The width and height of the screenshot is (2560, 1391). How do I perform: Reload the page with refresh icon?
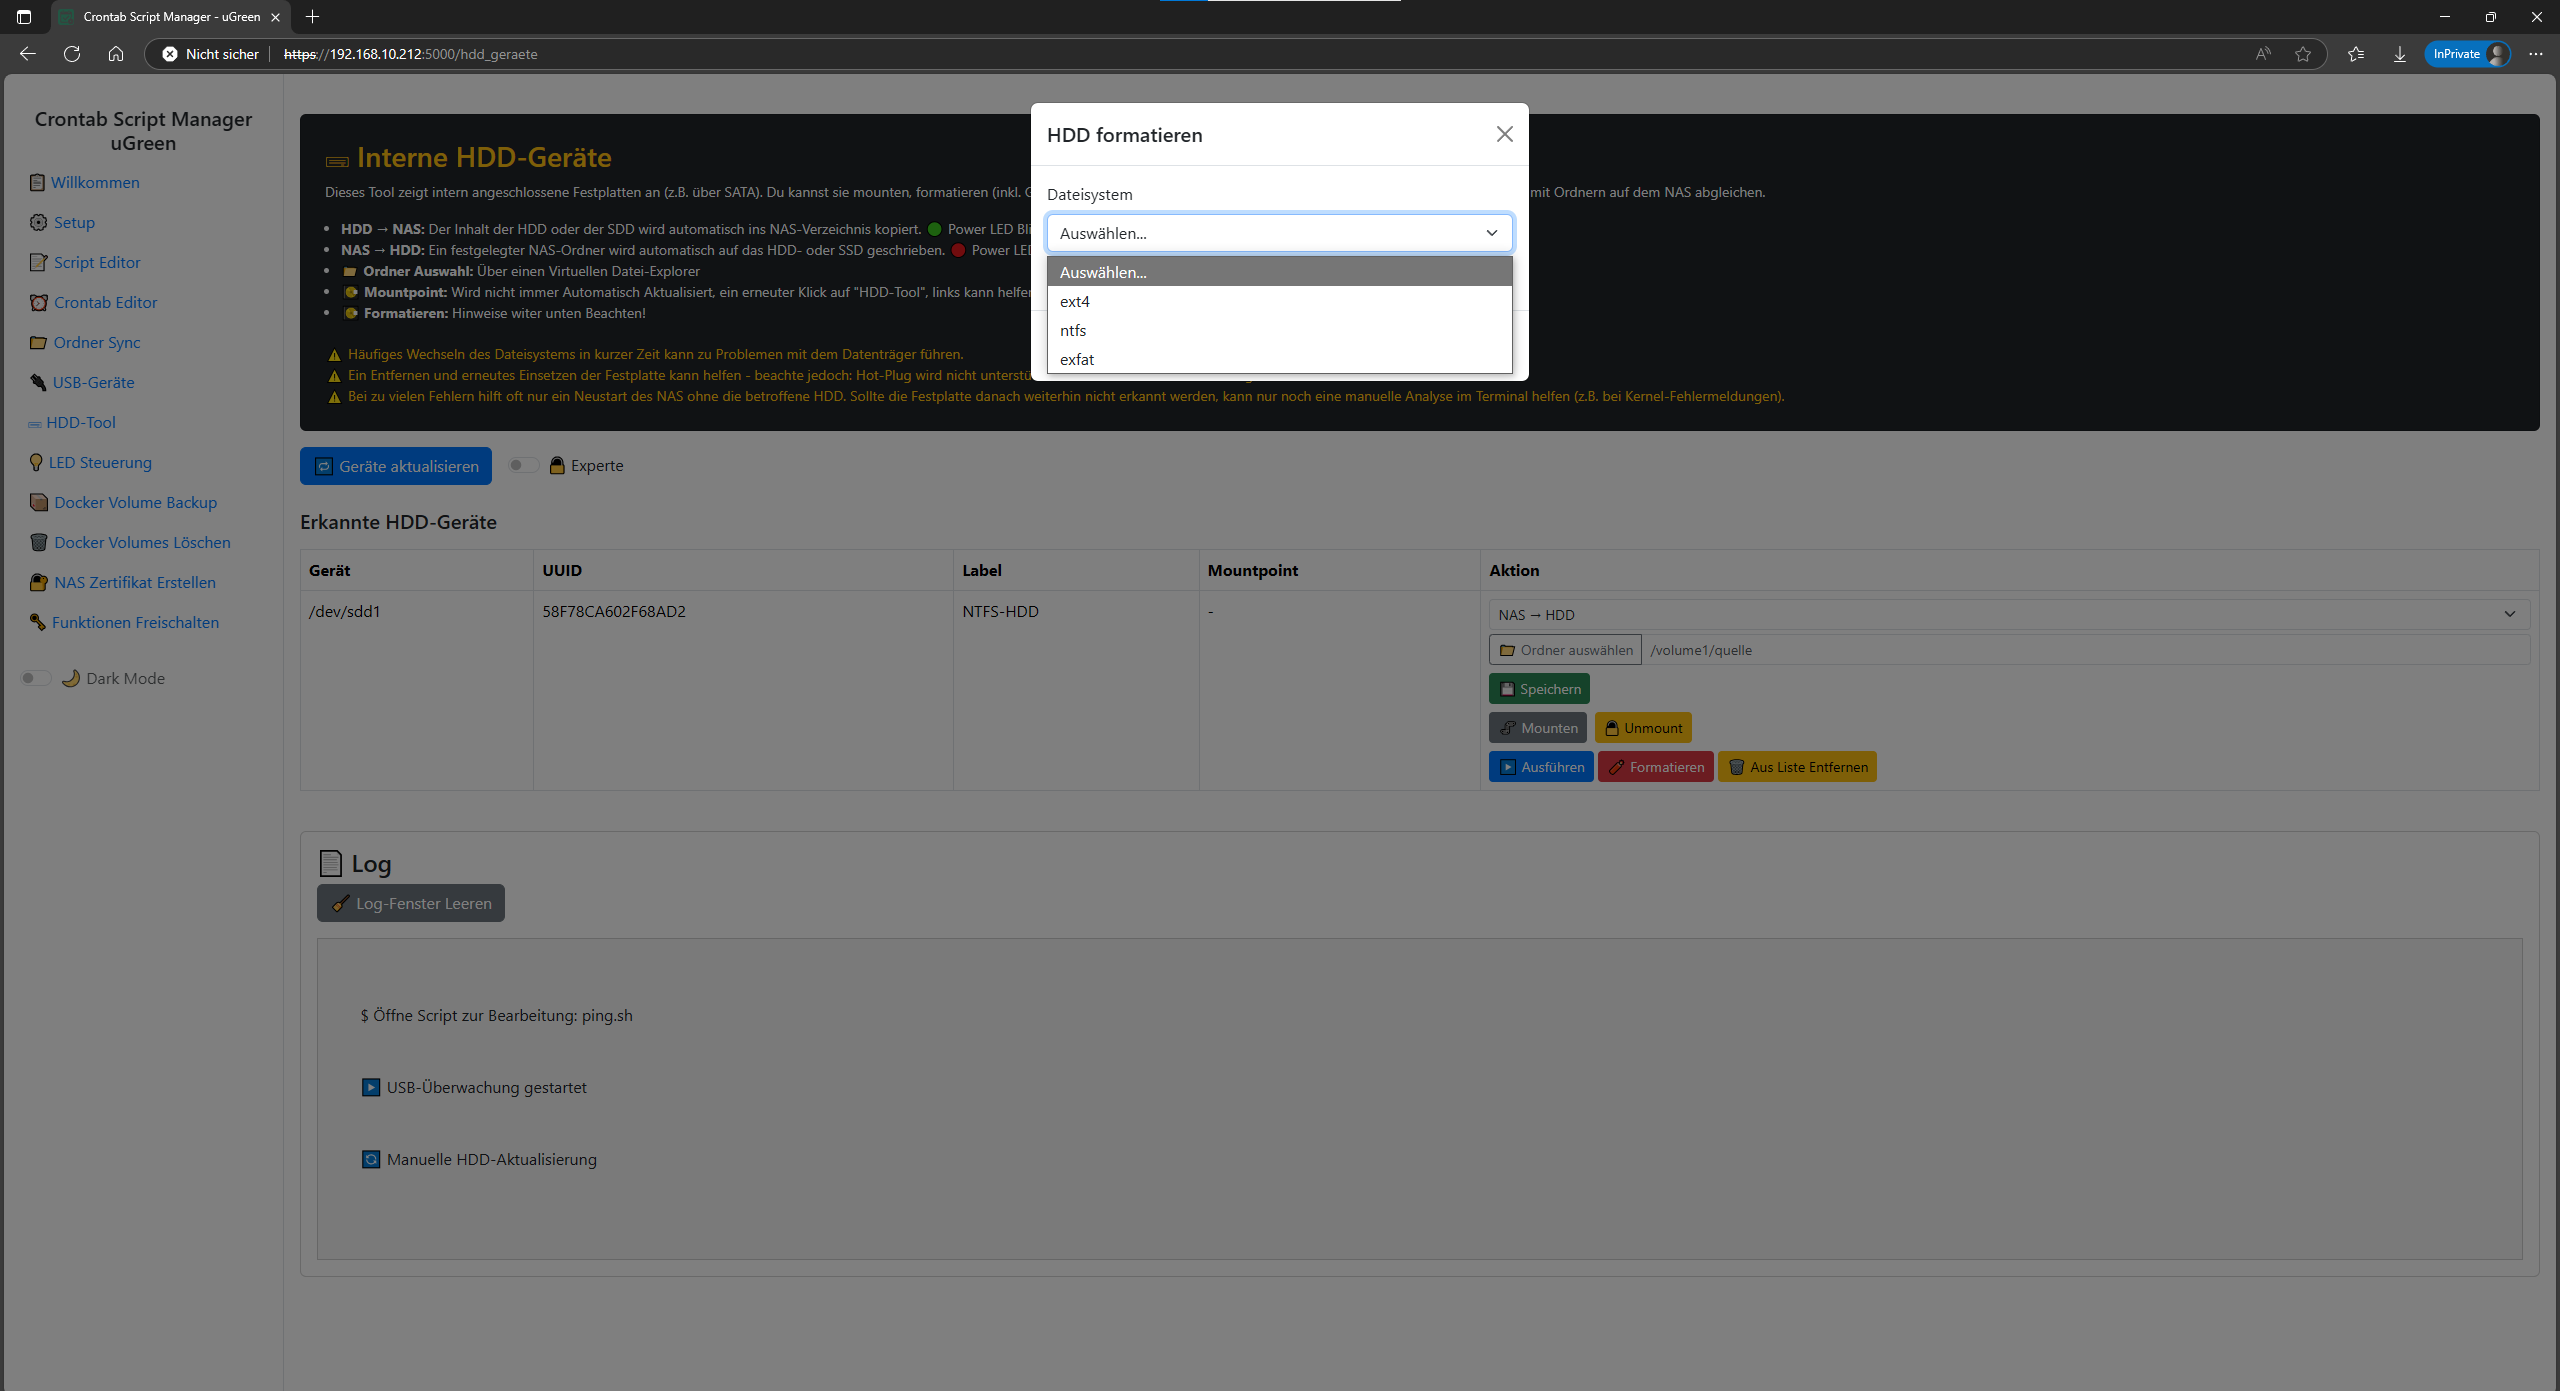click(72, 54)
